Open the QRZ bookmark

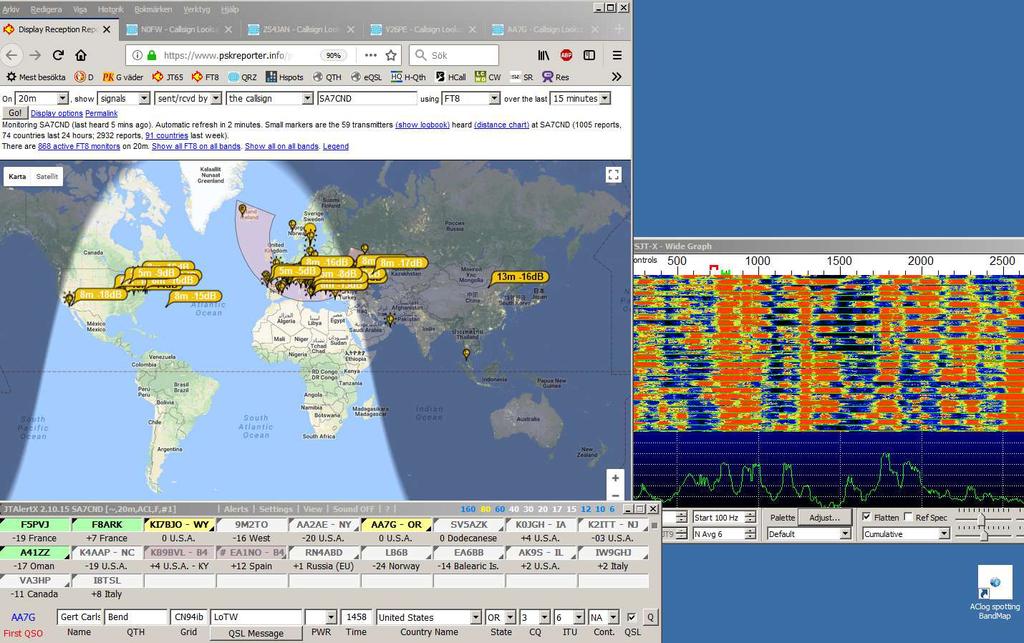tap(242, 77)
